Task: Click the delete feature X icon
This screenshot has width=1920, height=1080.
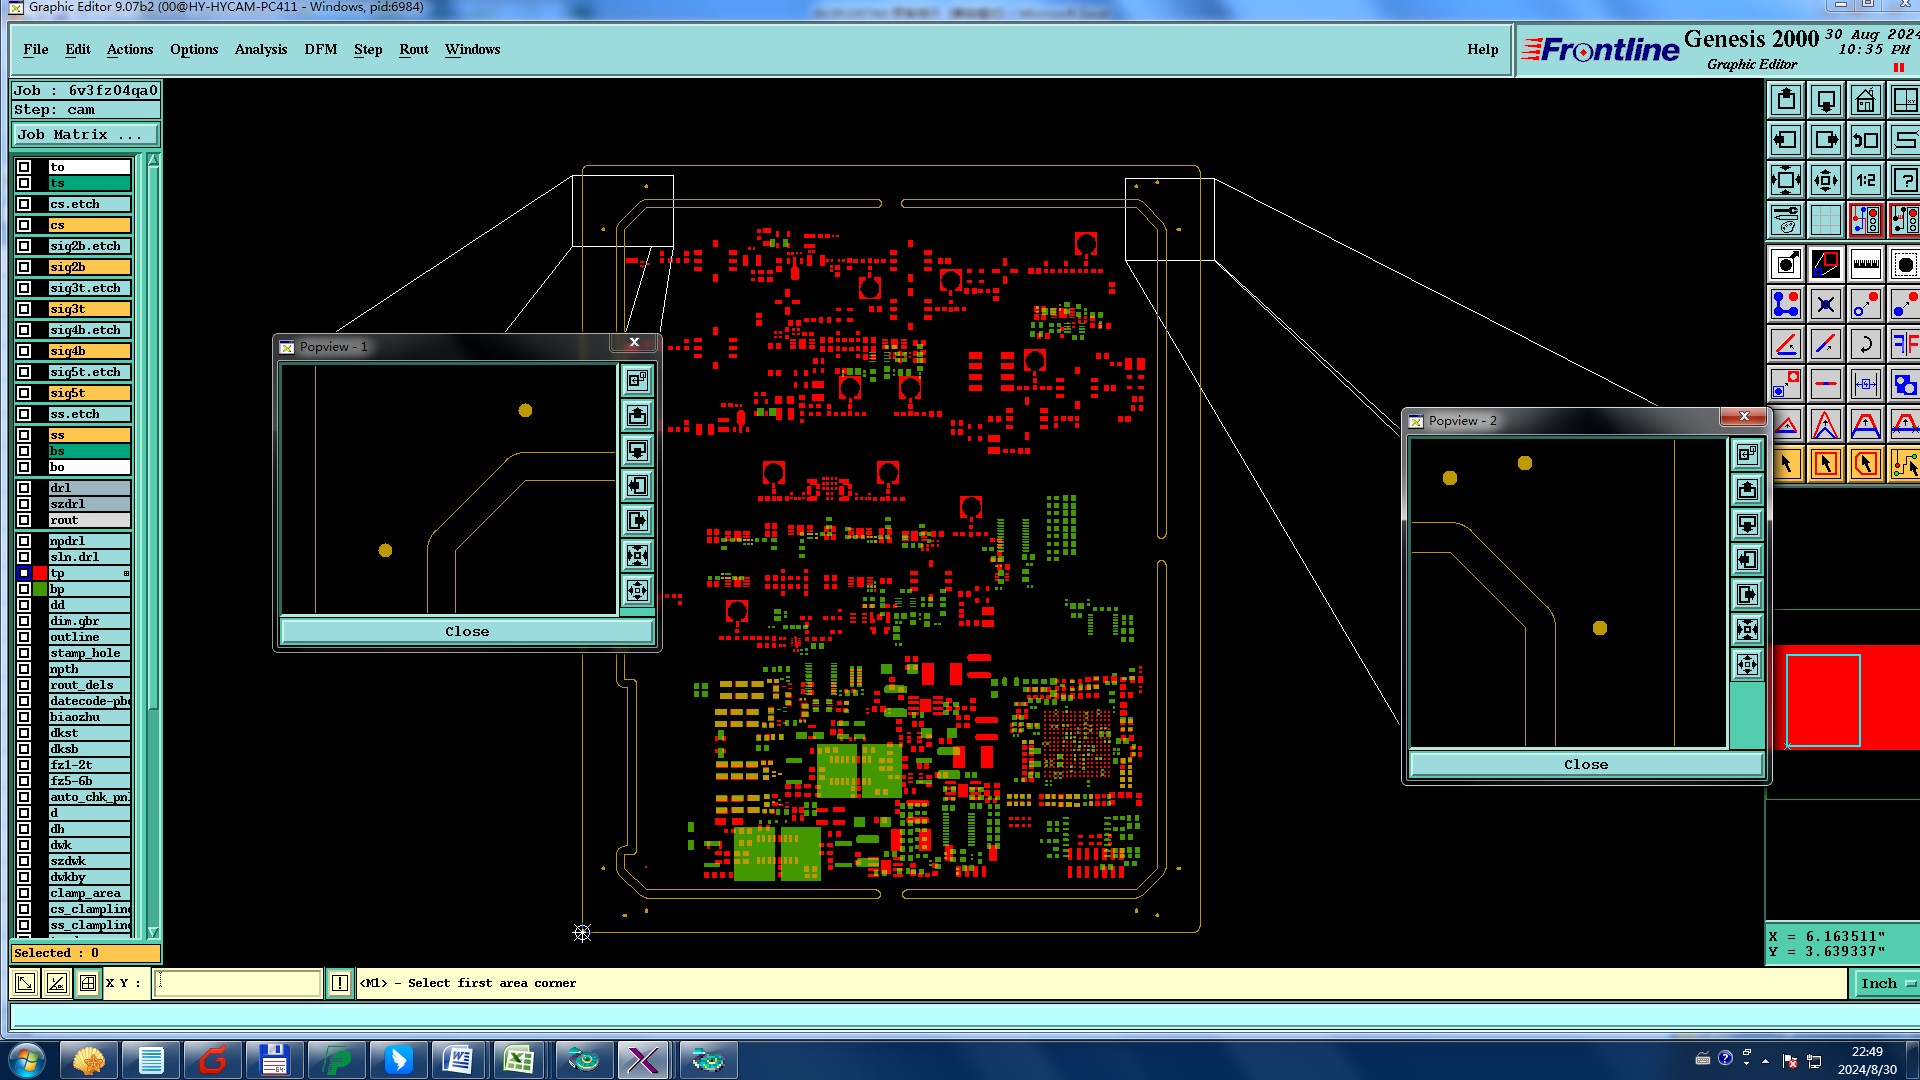Action: click(x=1825, y=305)
